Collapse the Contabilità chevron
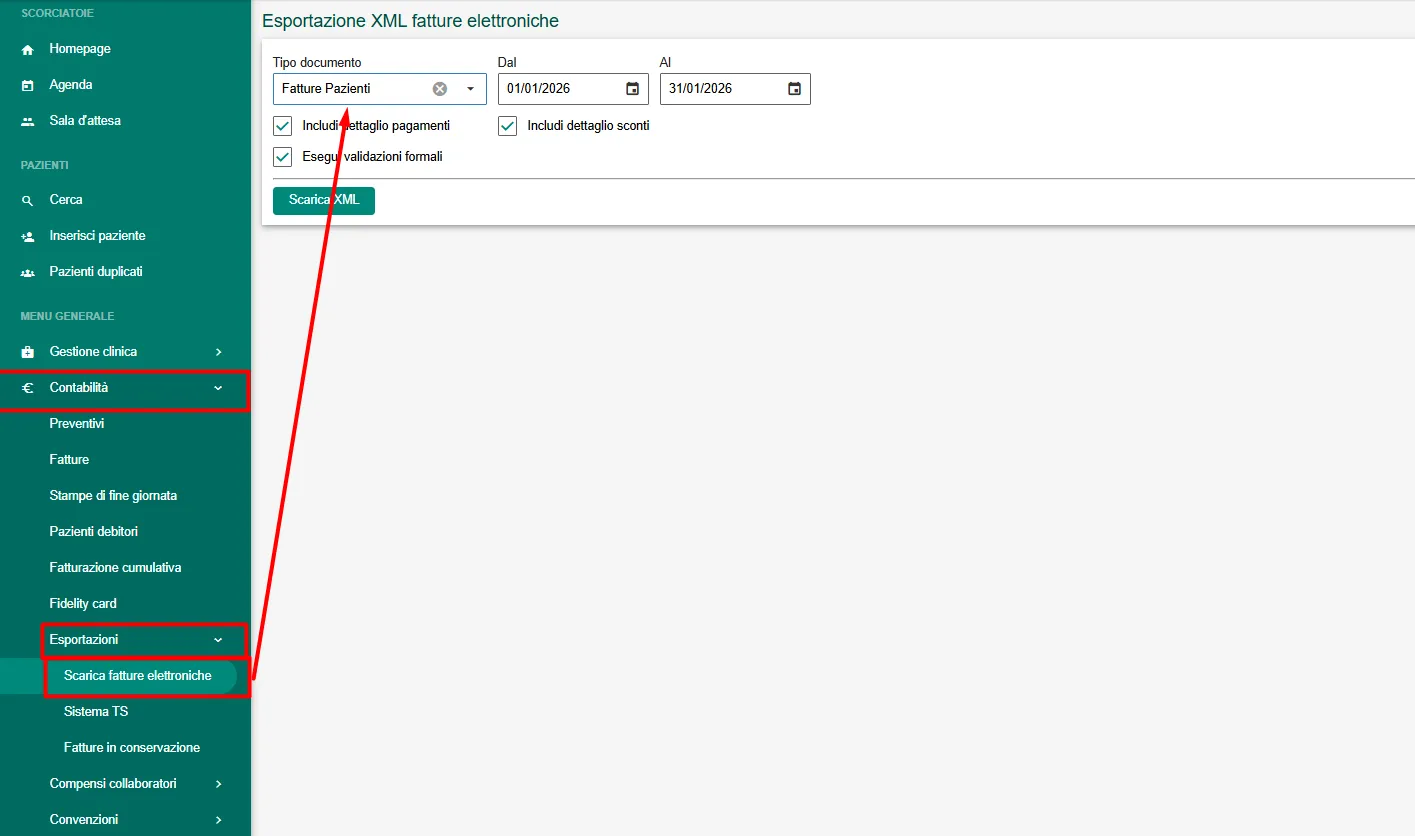Image resolution: width=1415 pixels, height=836 pixels. [218, 388]
